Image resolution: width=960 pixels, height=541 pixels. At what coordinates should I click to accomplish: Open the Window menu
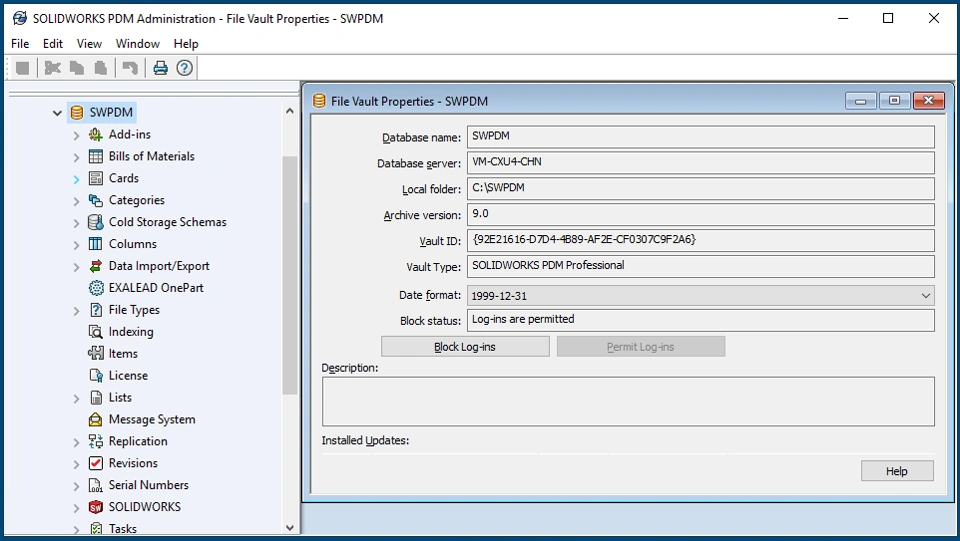click(x=137, y=44)
